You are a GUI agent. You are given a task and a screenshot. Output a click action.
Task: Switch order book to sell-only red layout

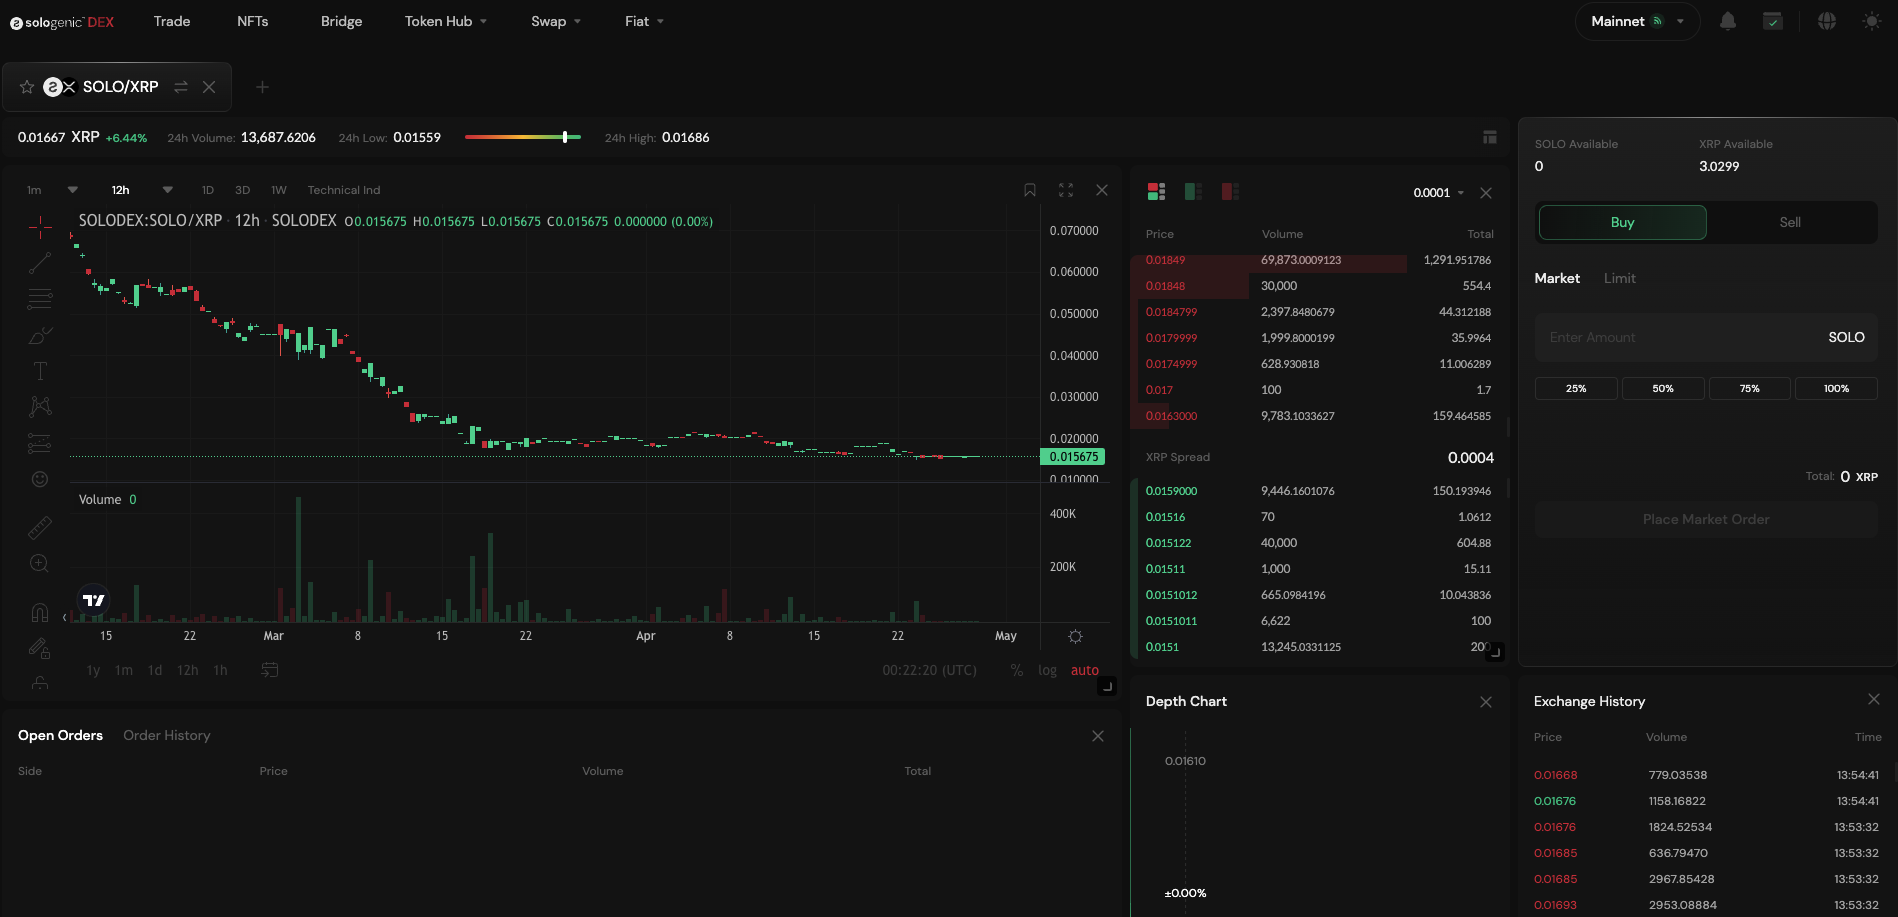tap(1230, 190)
